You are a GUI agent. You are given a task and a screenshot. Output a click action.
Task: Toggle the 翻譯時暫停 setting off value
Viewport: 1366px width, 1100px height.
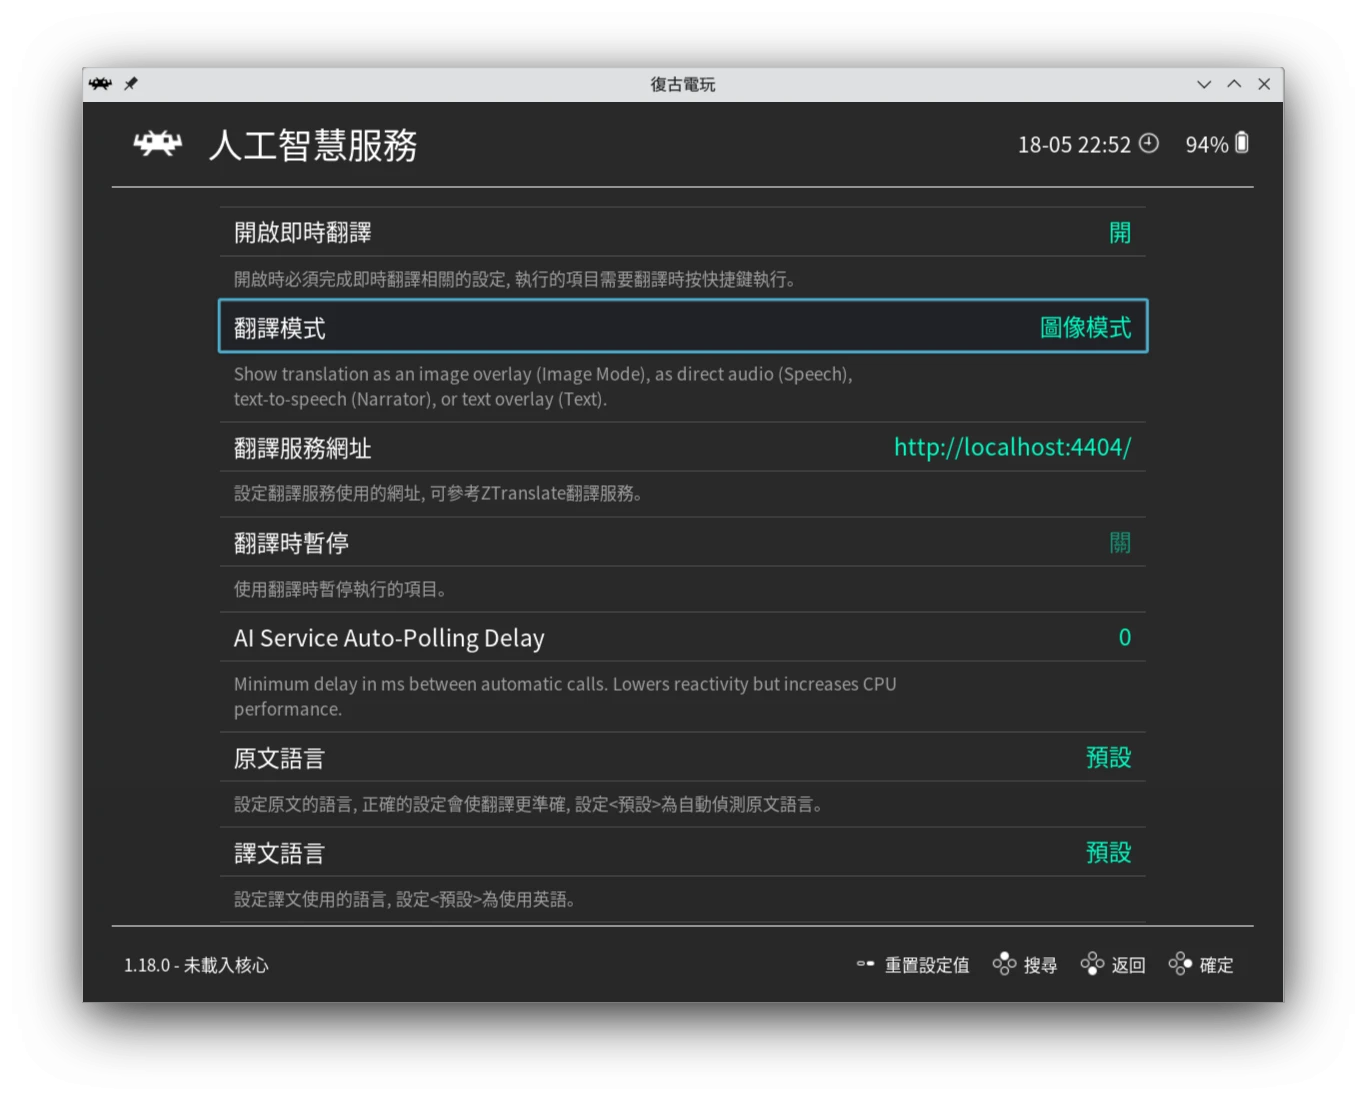(x=1119, y=543)
